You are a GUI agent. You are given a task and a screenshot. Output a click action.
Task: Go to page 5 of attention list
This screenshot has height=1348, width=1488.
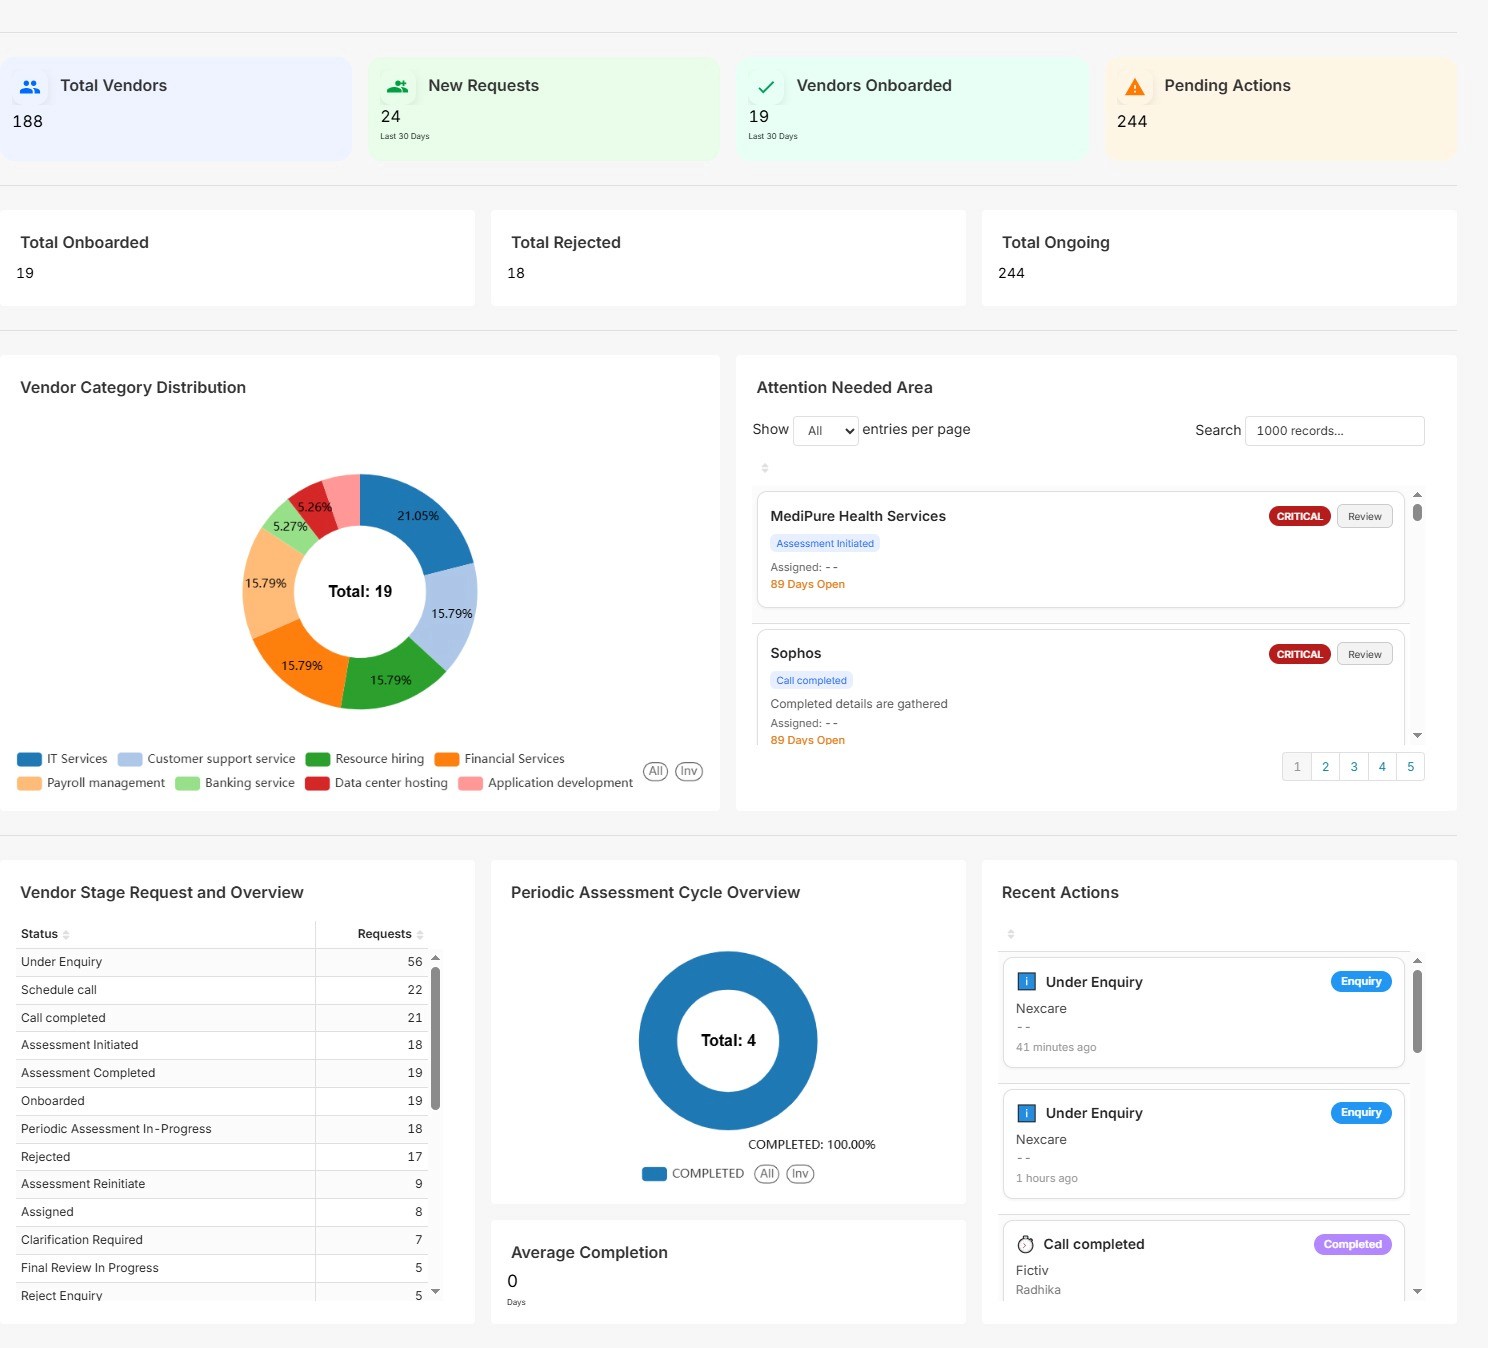[1411, 767]
